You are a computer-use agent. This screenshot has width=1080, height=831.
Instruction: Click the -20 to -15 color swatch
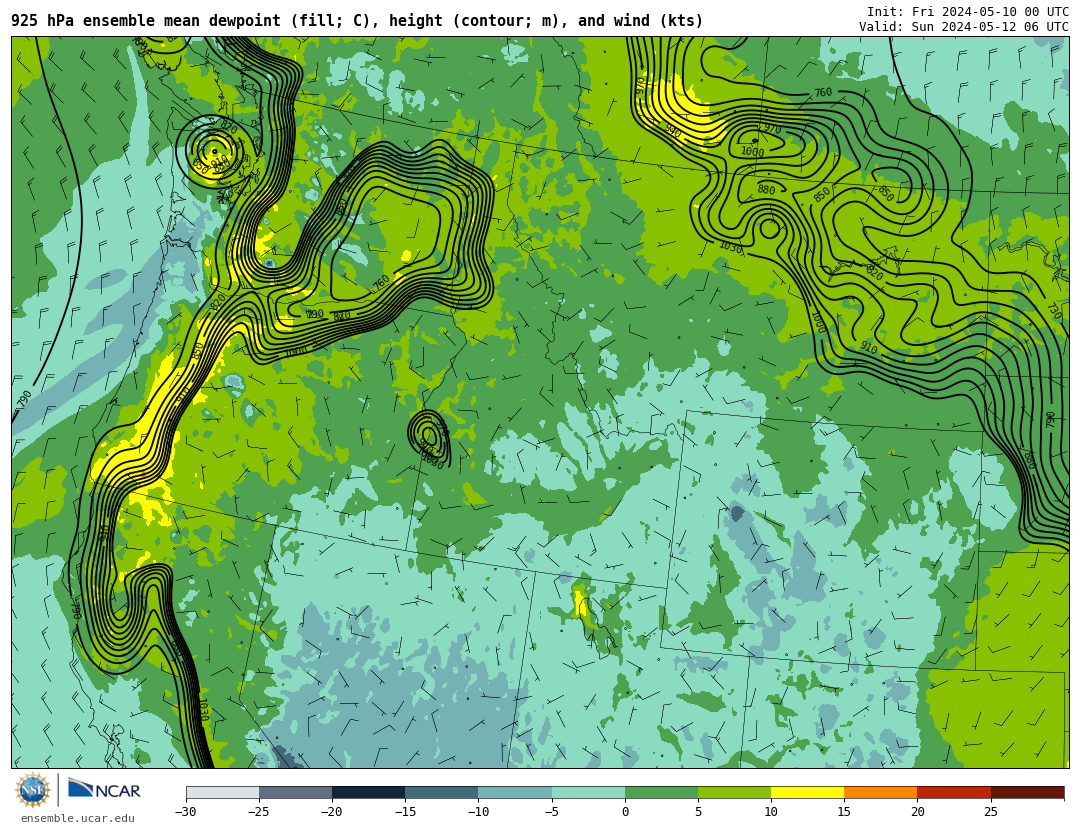click(x=368, y=792)
